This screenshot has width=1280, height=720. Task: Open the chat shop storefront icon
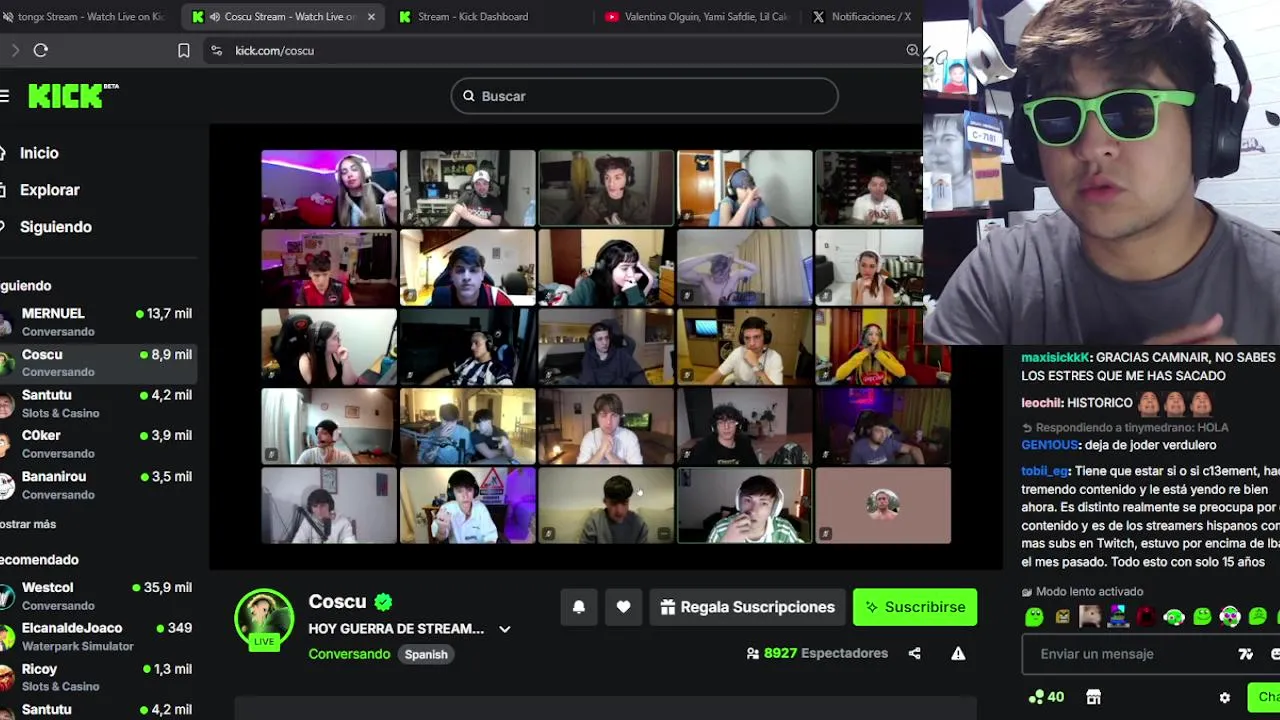tap(1093, 697)
